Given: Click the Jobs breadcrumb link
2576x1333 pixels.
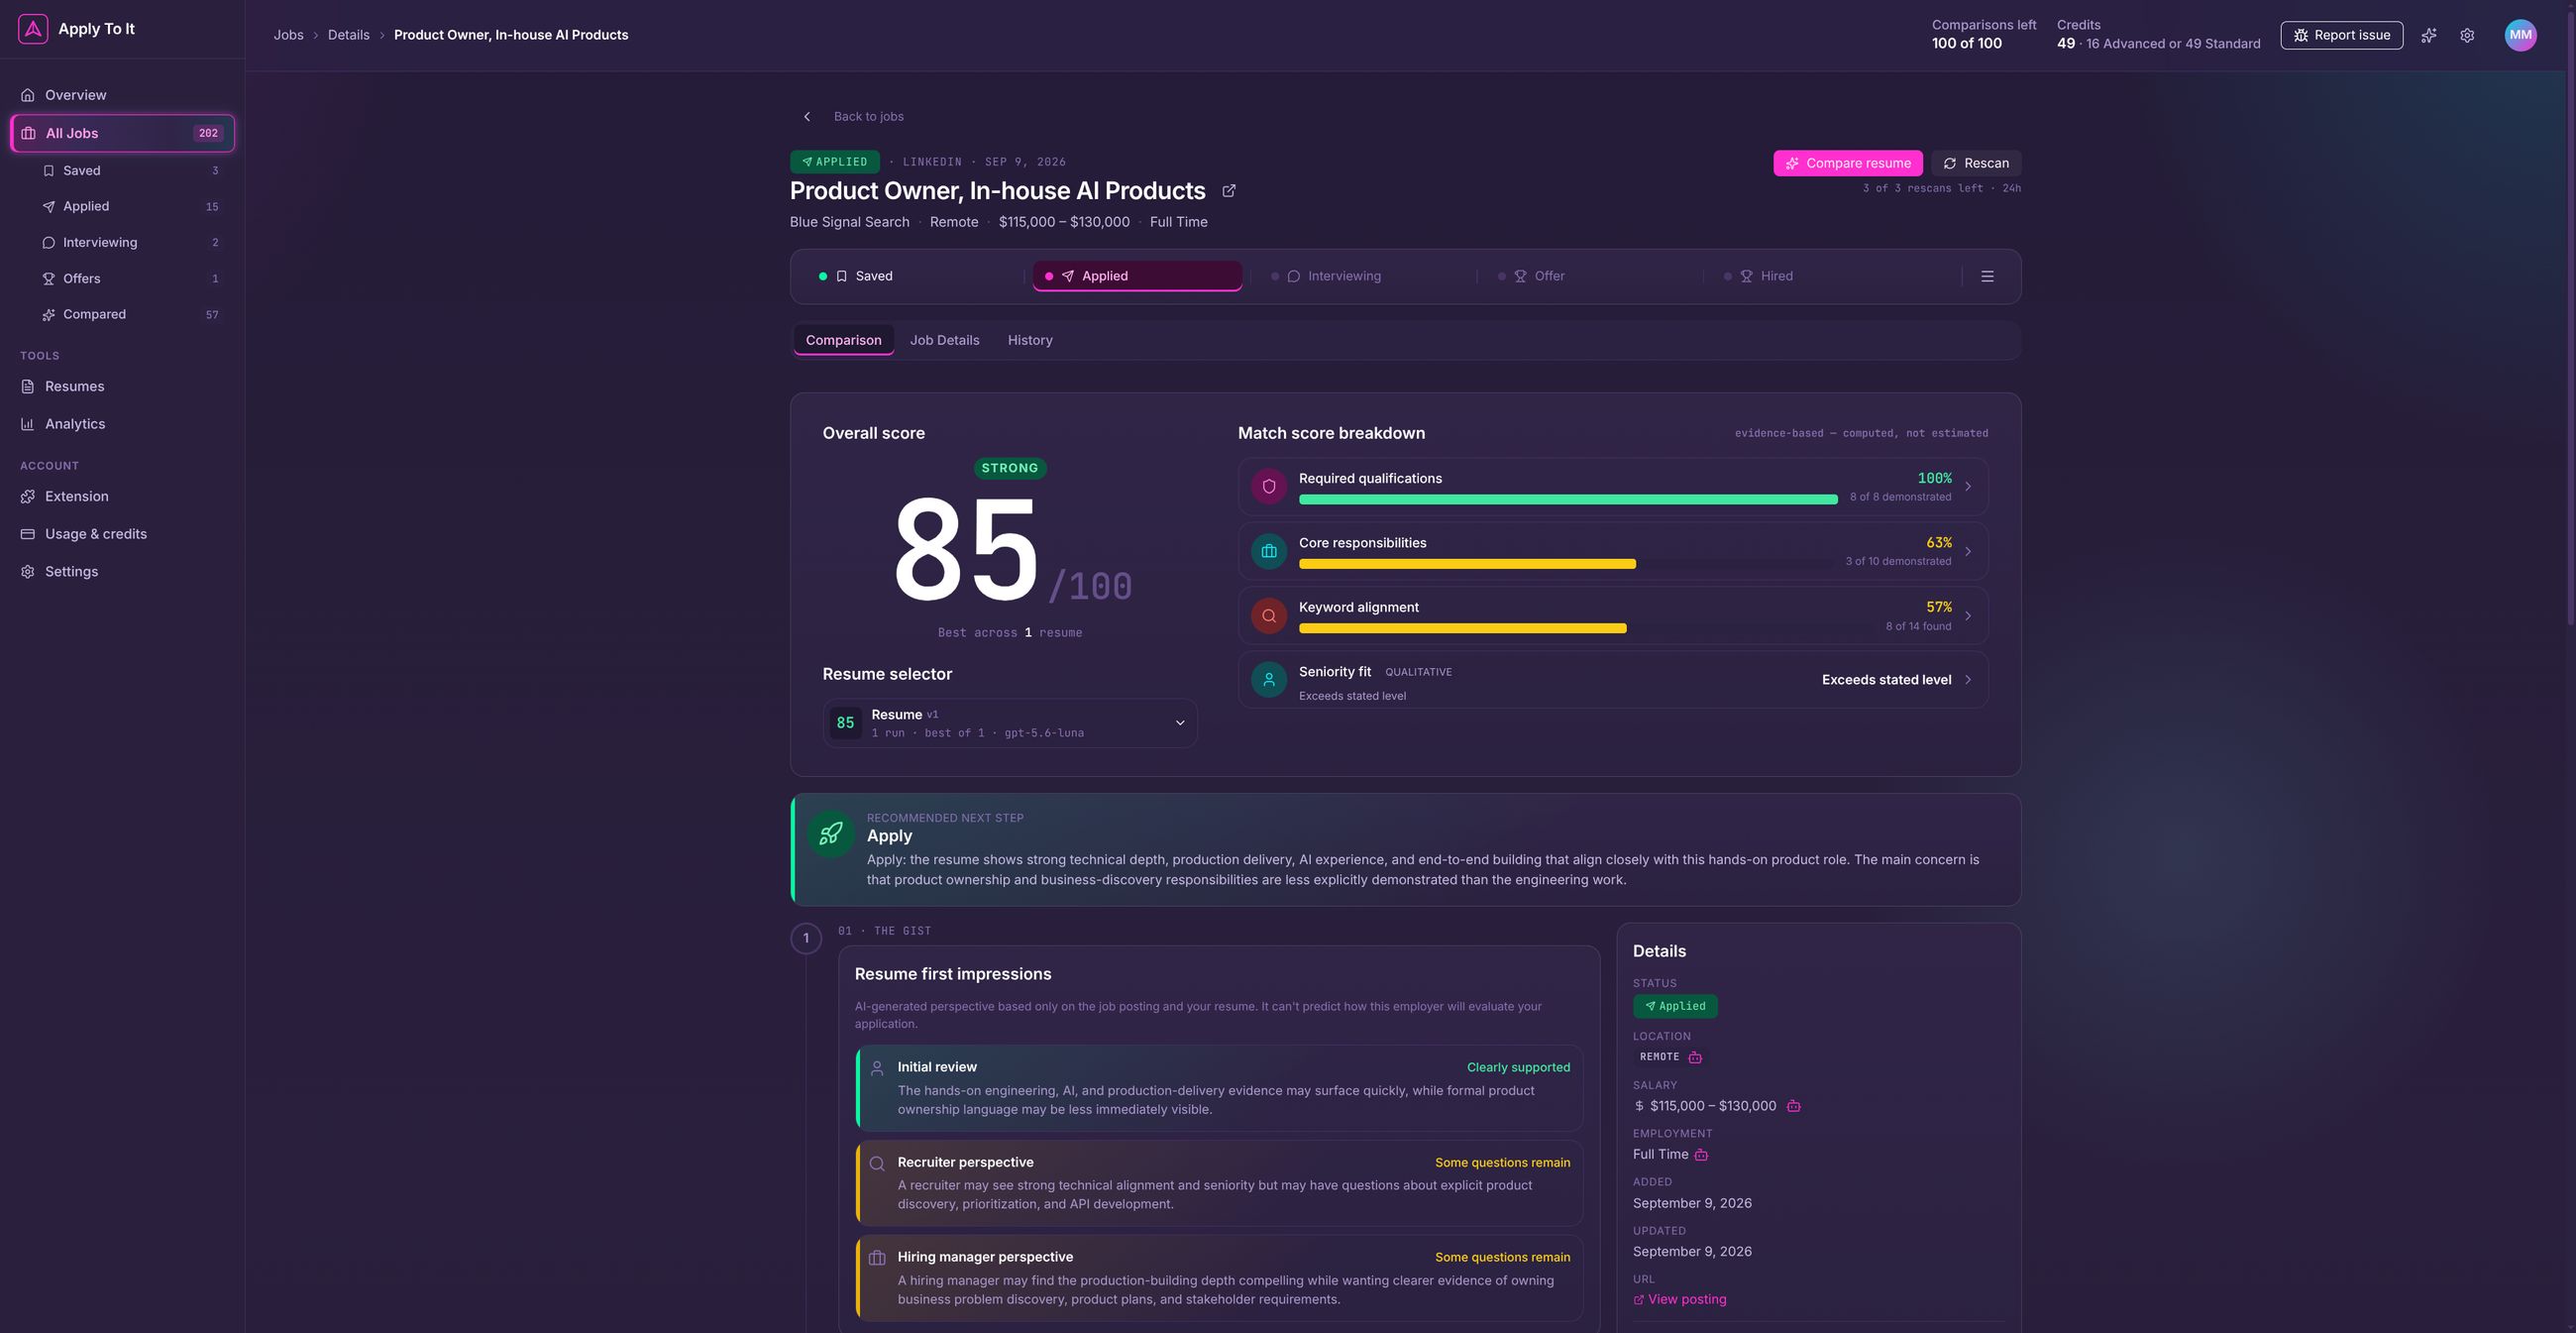Looking at the screenshot, I should click(288, 35).
